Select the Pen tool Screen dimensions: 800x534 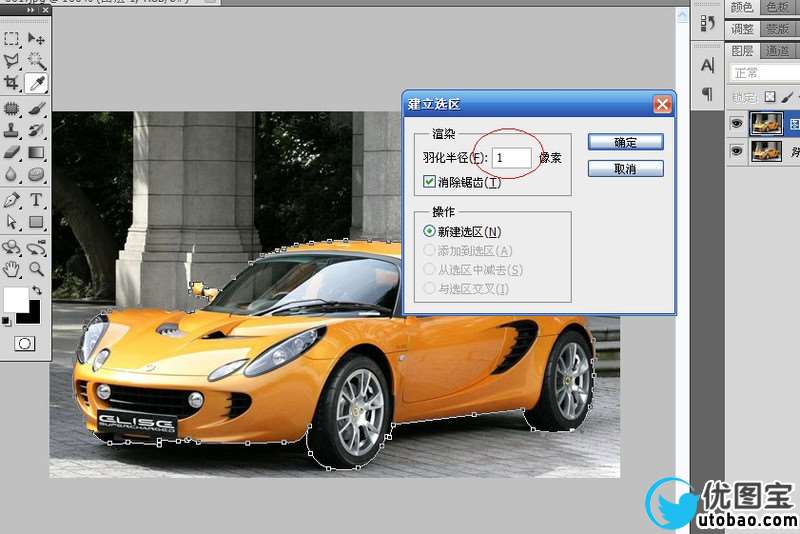tap(12, 200)
